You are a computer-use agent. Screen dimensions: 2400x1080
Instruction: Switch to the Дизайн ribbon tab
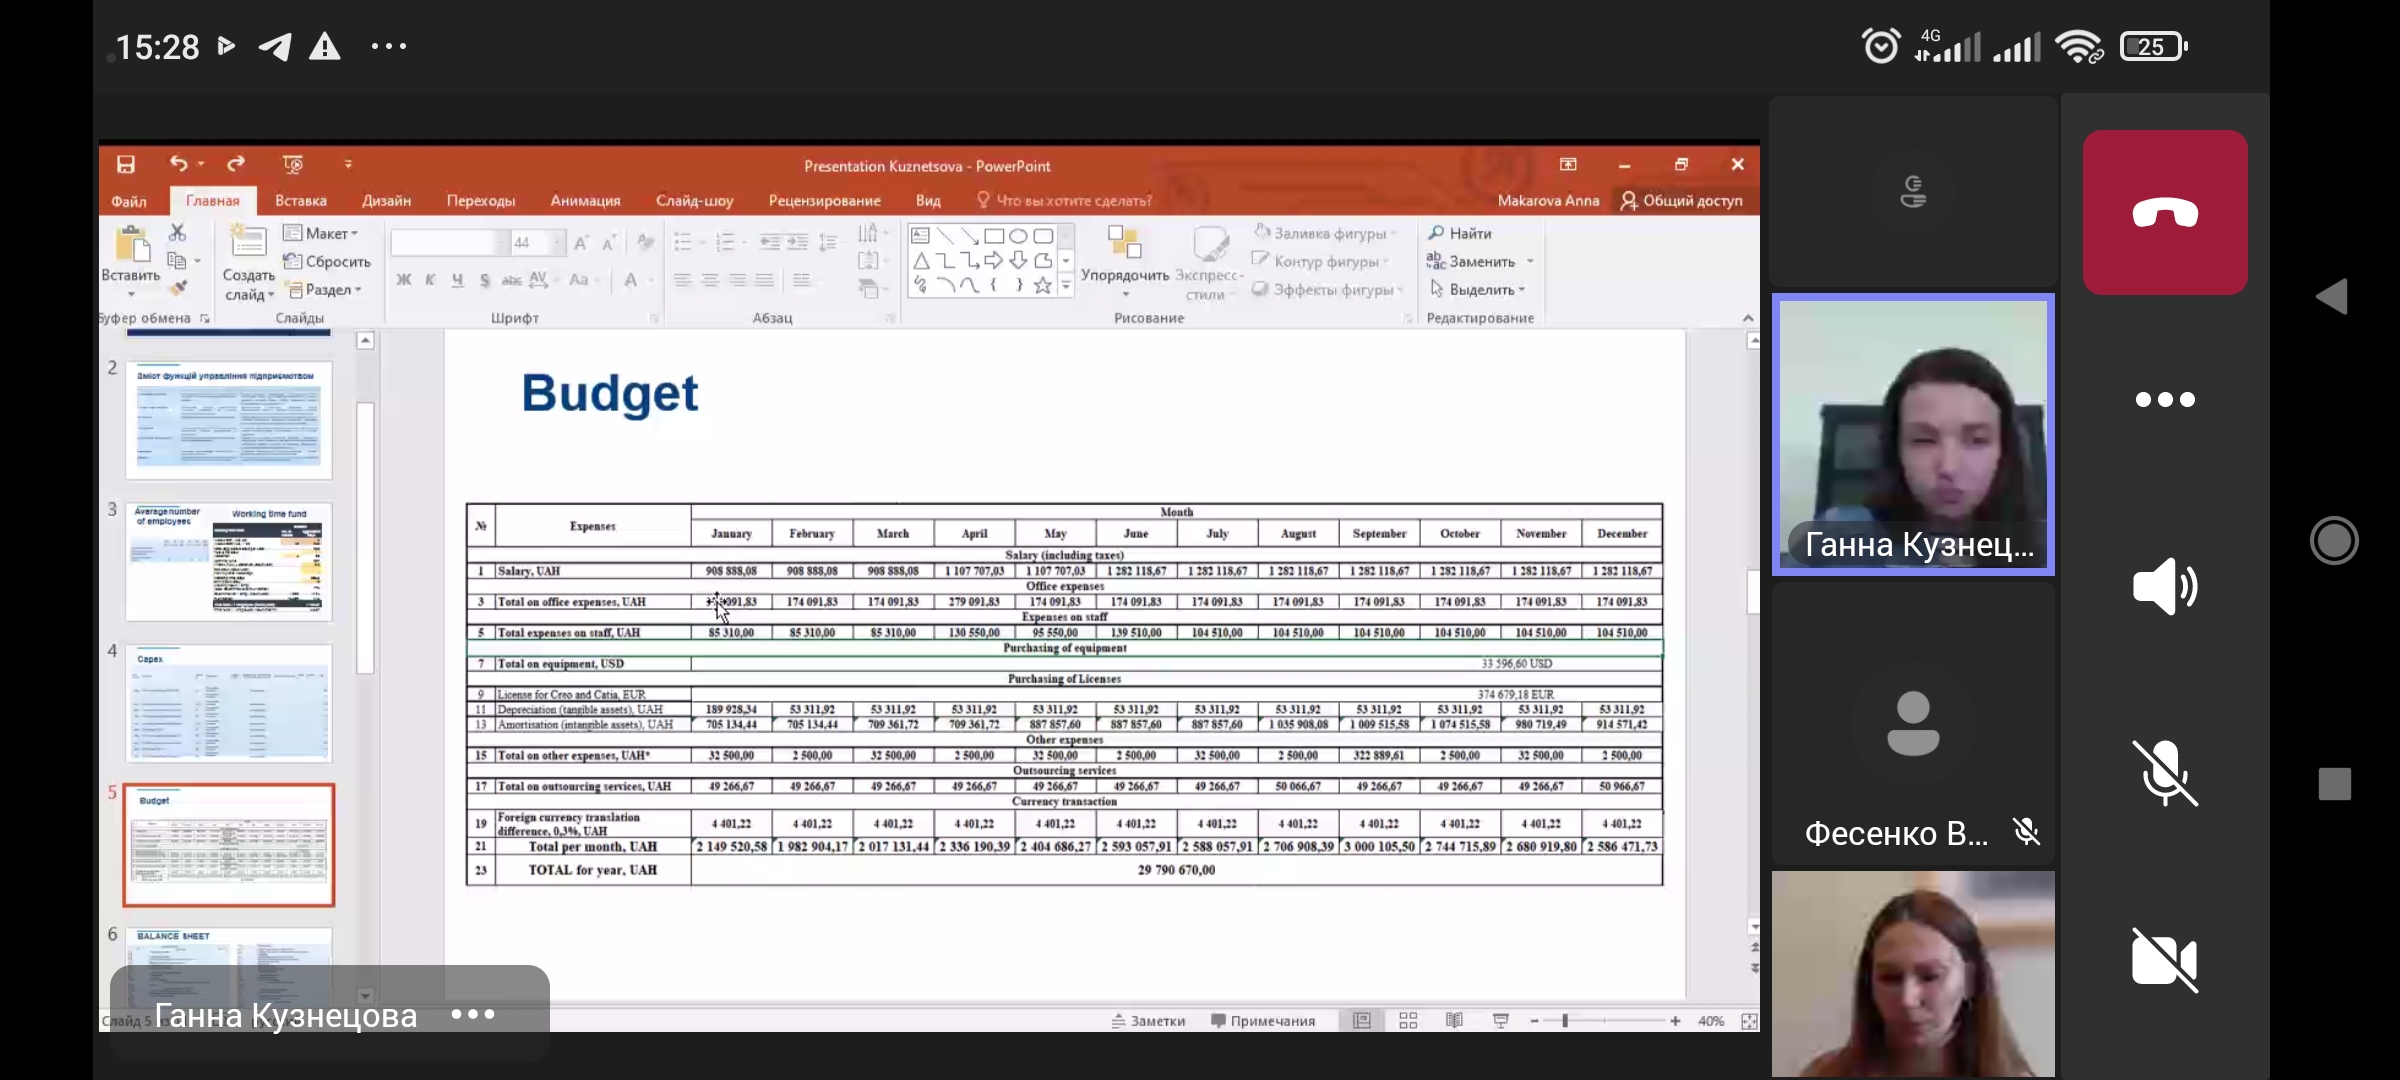(x=386, y=201)
